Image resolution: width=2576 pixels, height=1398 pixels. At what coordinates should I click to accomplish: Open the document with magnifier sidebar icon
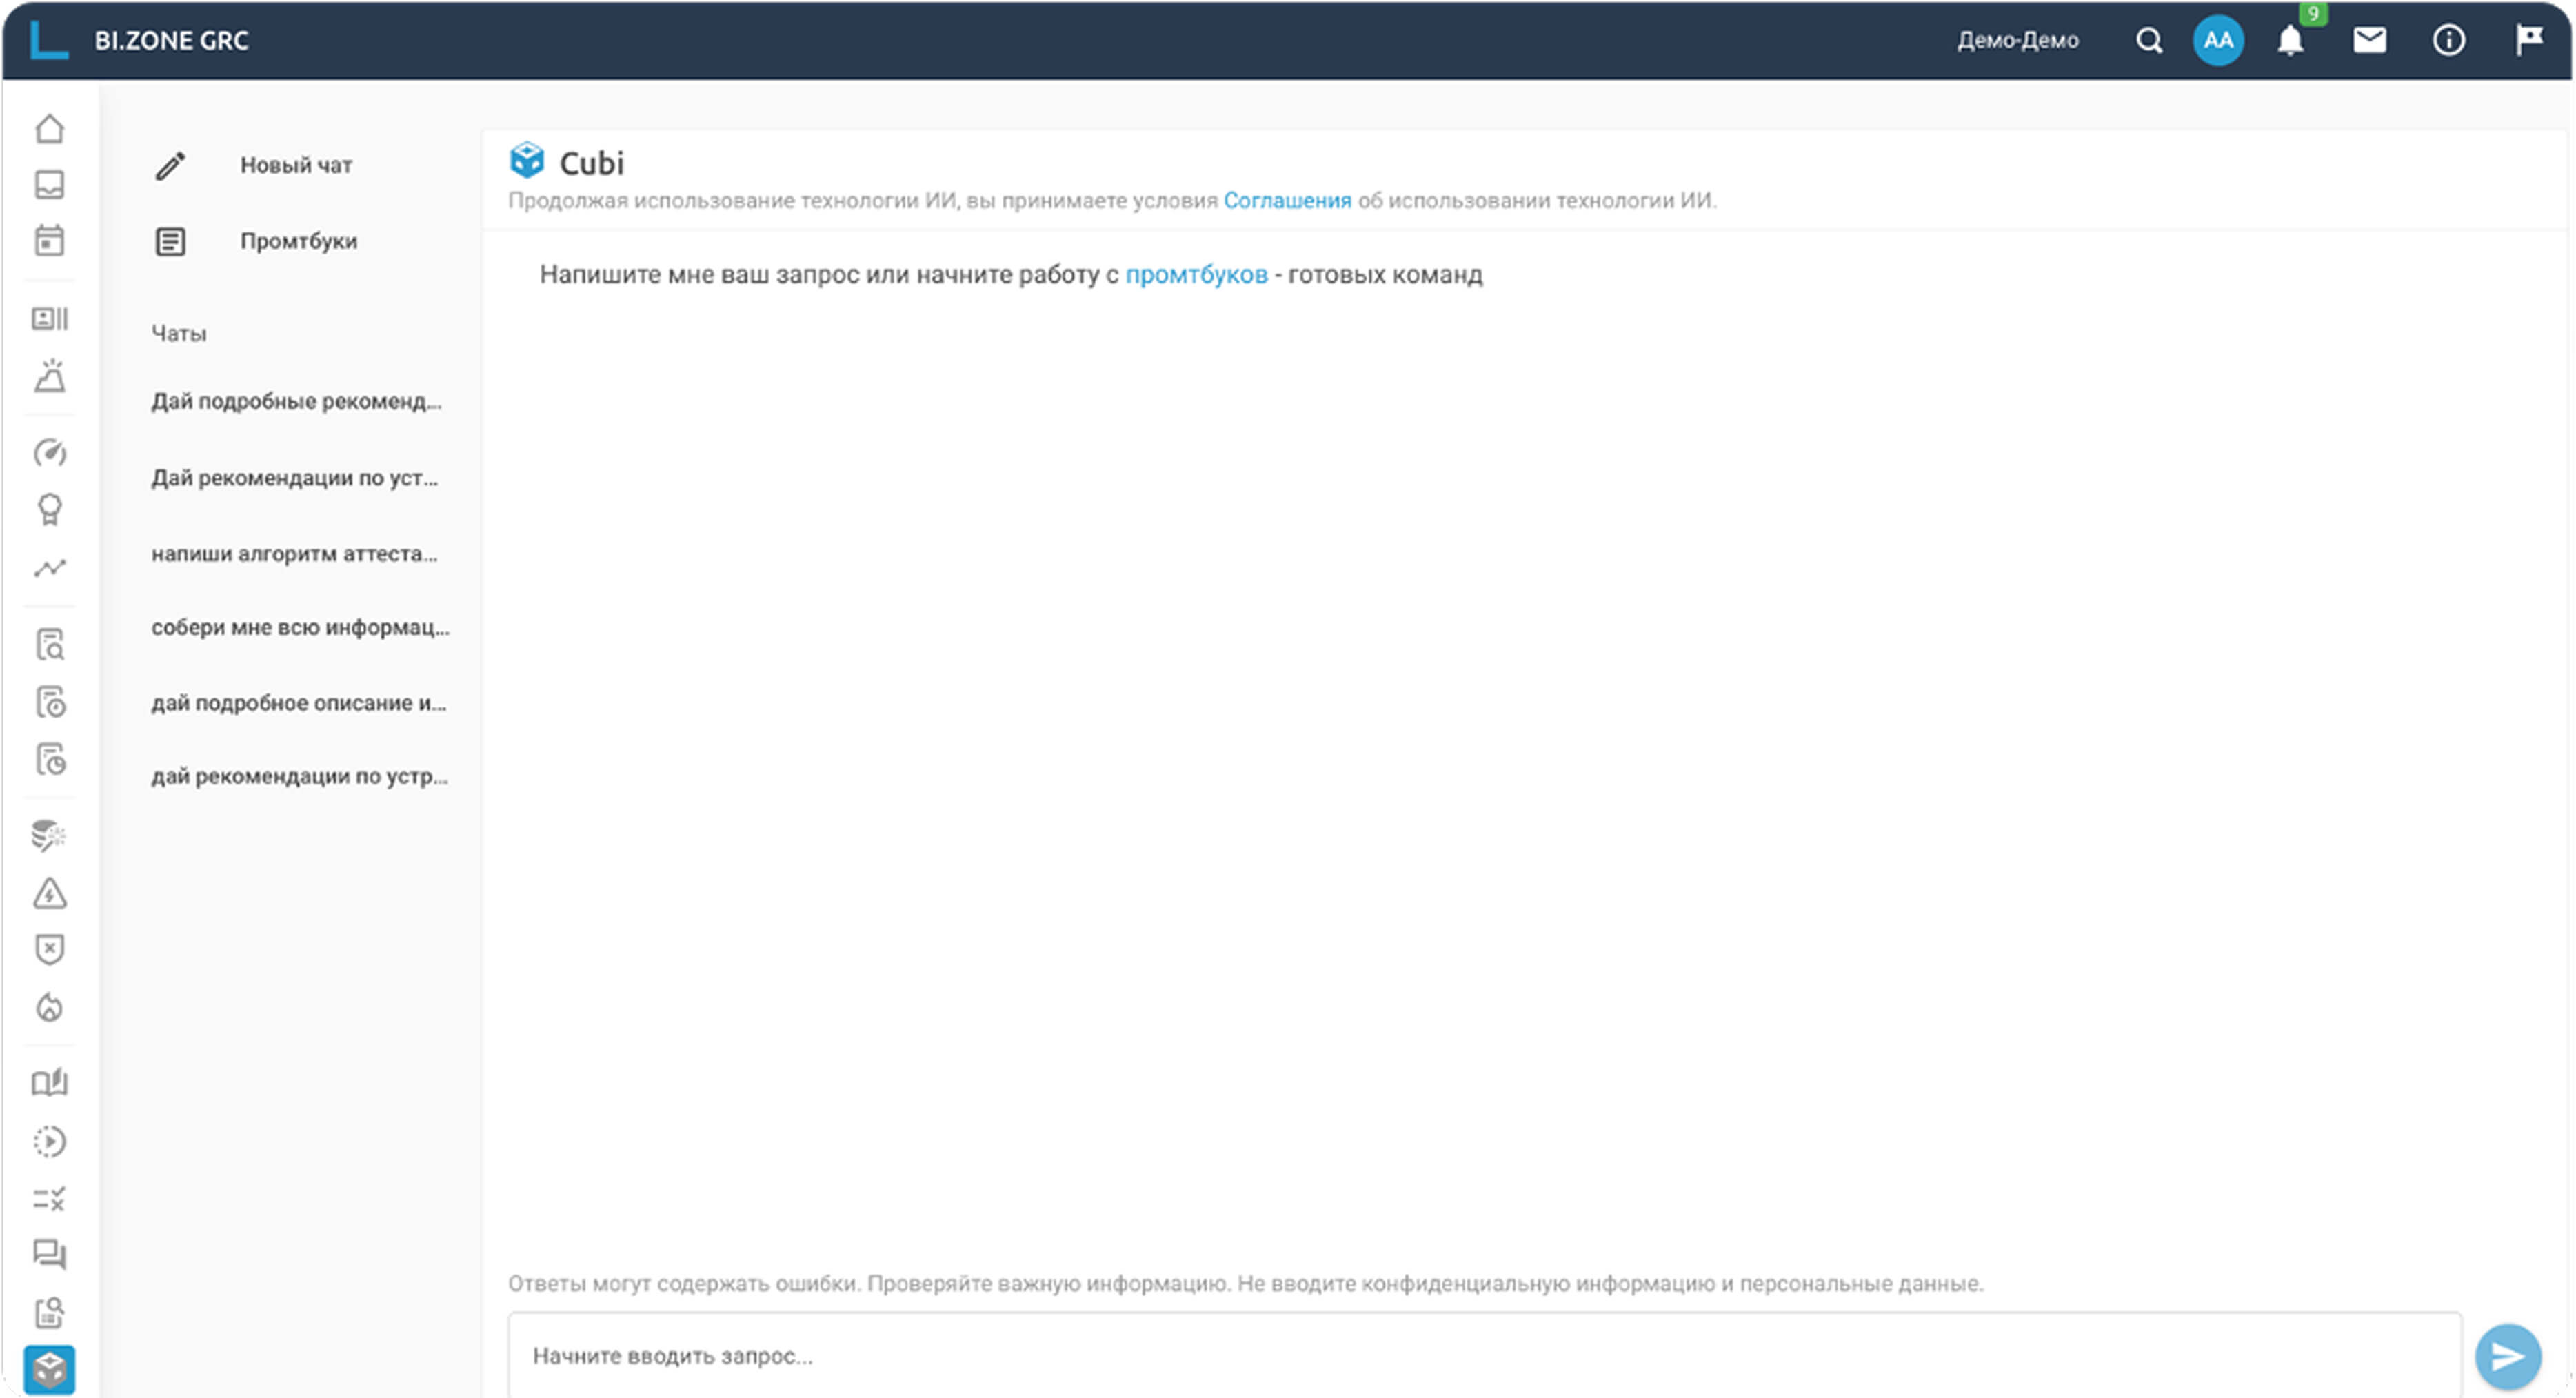(49, 645)
